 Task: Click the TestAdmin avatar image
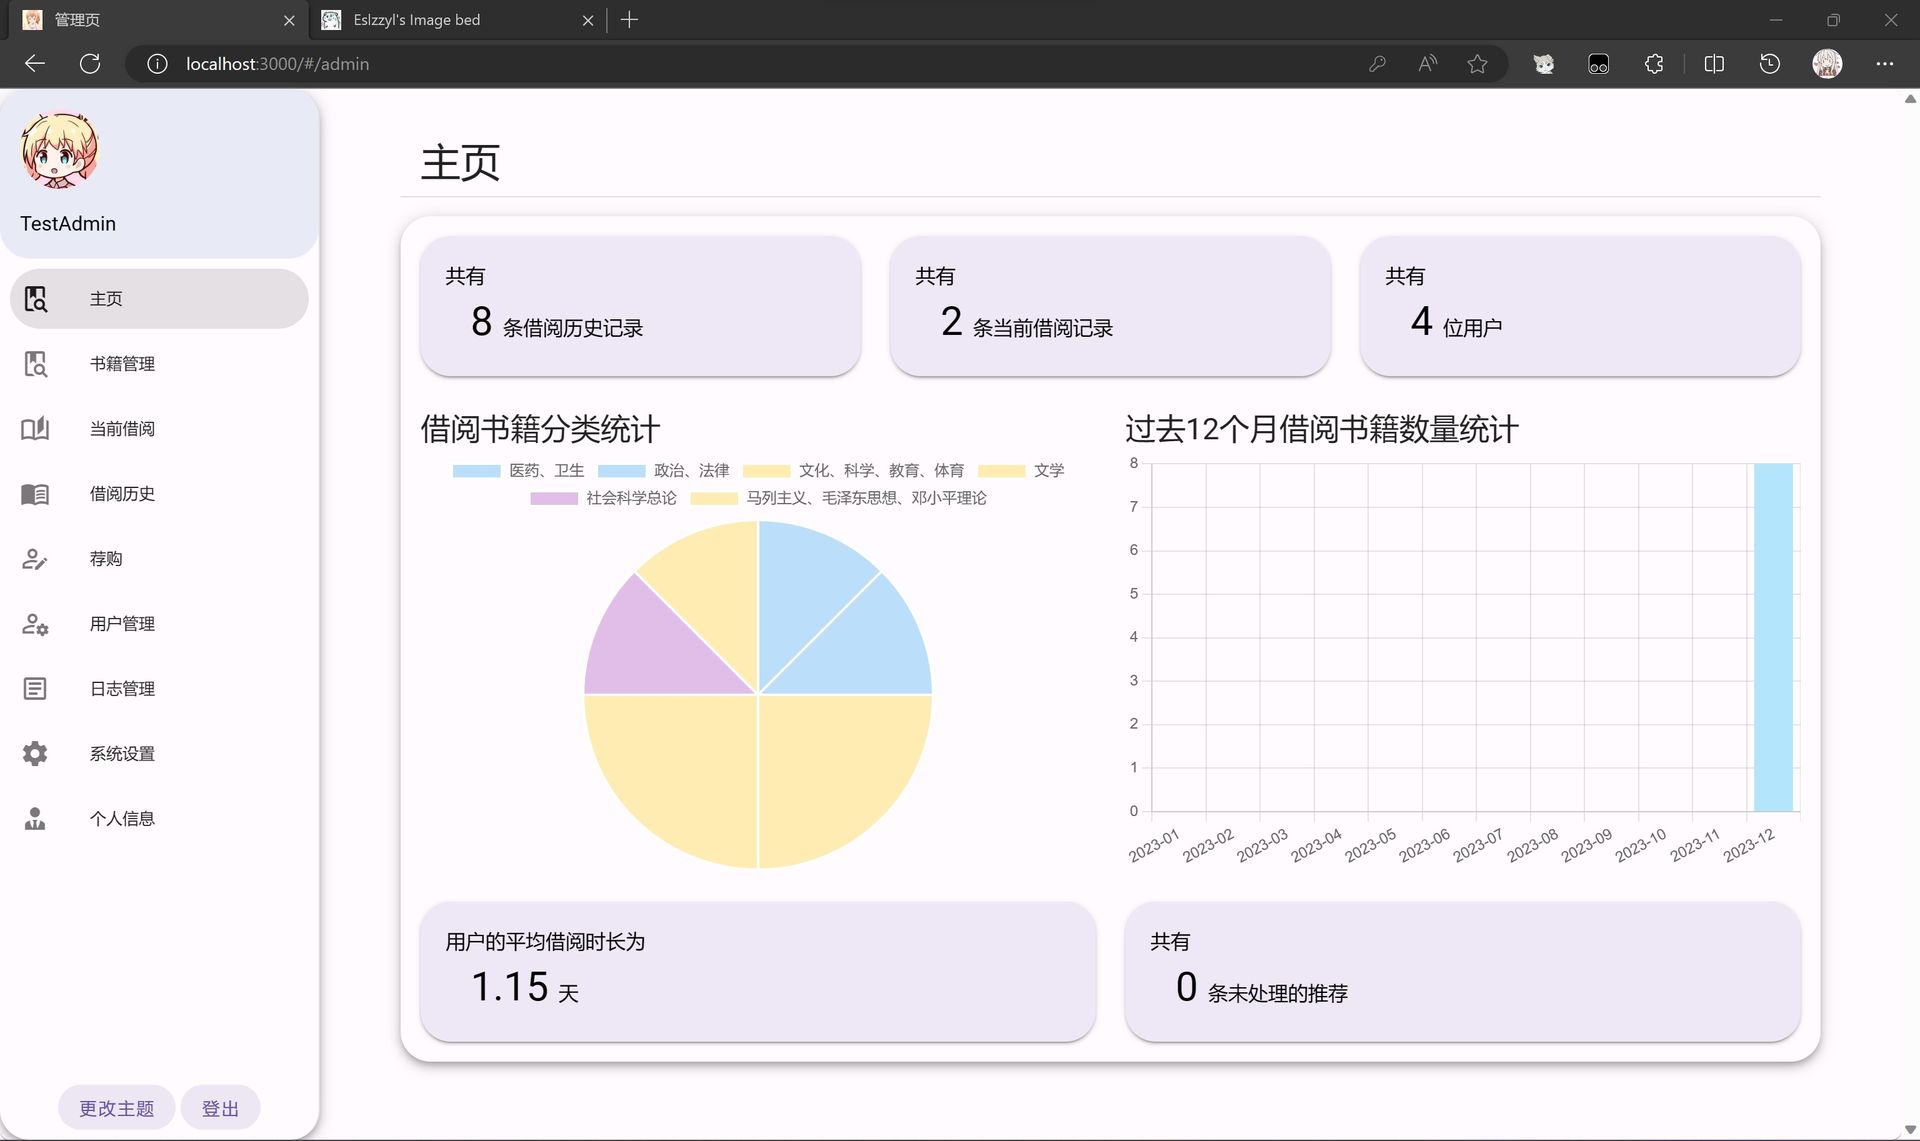[x=60, y=150]
